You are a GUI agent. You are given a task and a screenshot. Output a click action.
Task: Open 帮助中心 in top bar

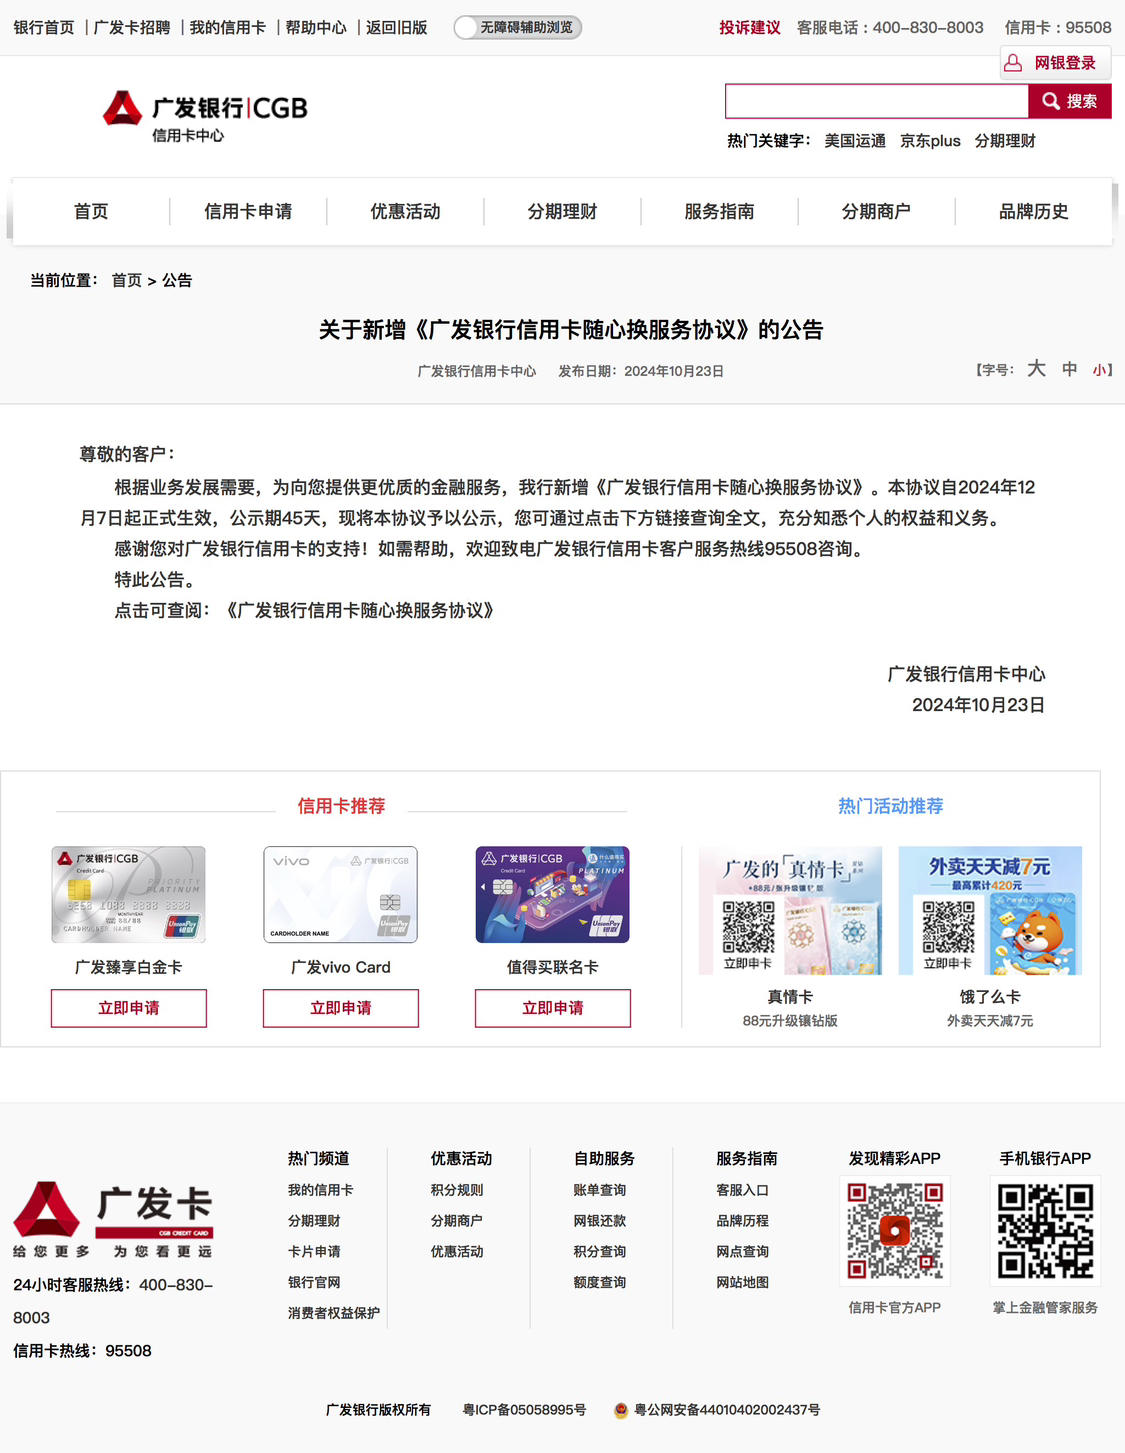point(316,27)
